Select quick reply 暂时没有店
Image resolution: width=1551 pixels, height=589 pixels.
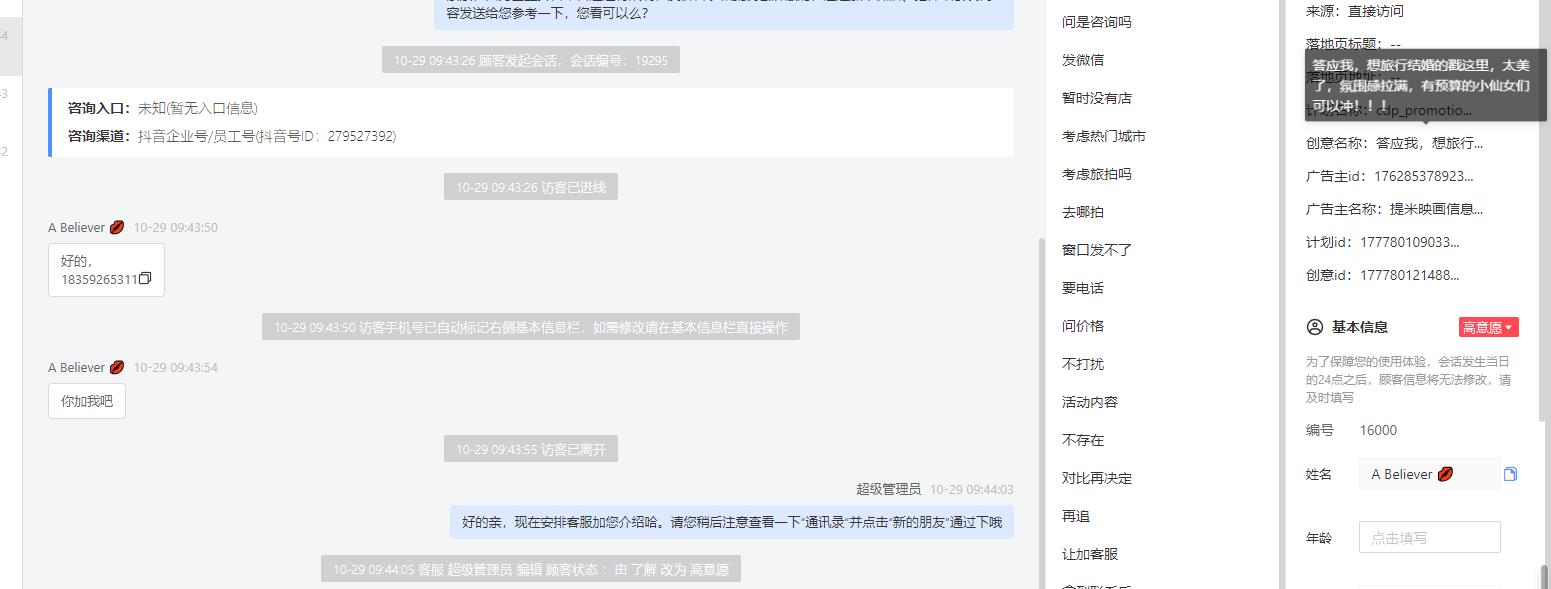(1097, 98)
